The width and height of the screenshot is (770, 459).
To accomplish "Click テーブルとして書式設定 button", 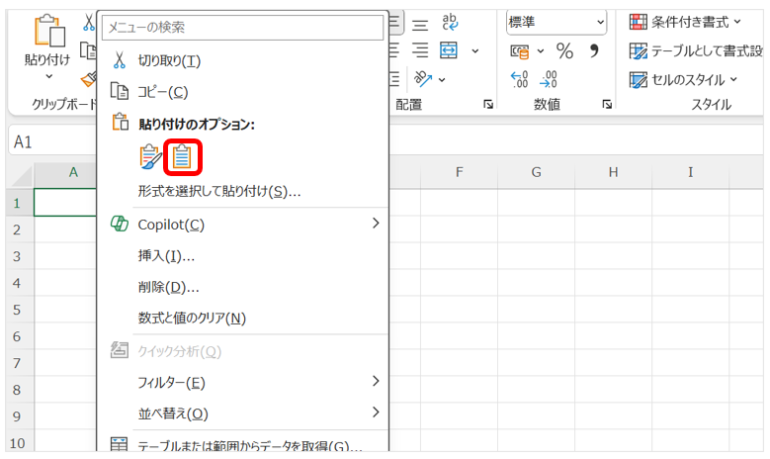I will coord(695,51).
